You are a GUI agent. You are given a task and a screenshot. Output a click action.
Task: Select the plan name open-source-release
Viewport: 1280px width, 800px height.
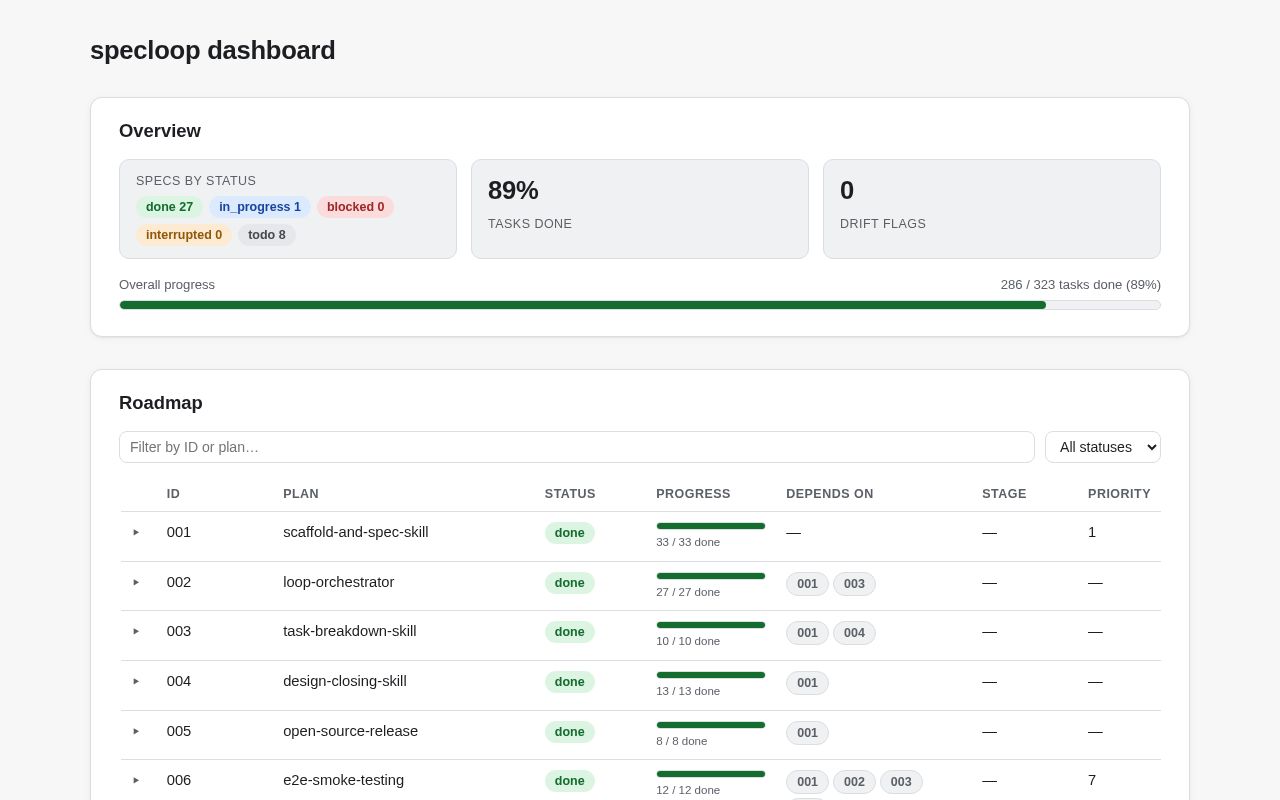click(x=351, y=731)
